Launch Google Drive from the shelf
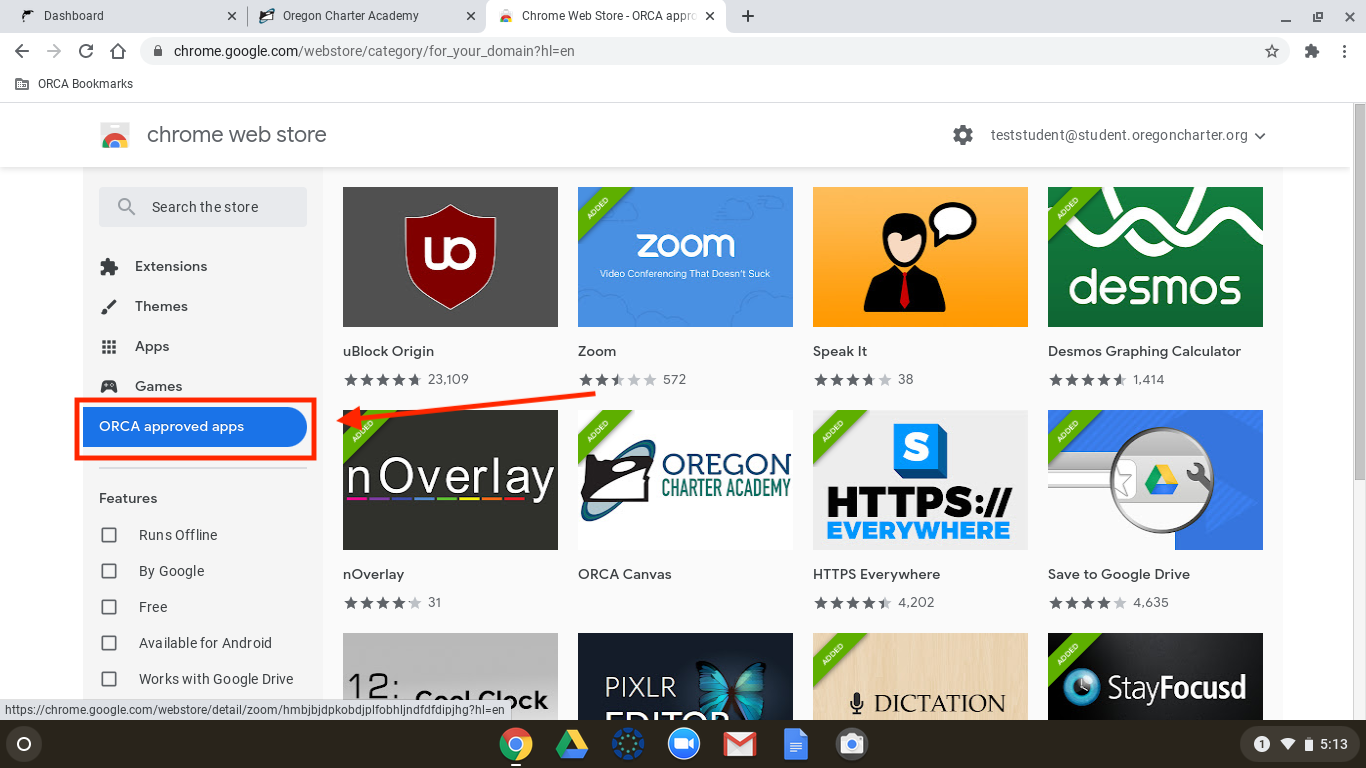 572,744
